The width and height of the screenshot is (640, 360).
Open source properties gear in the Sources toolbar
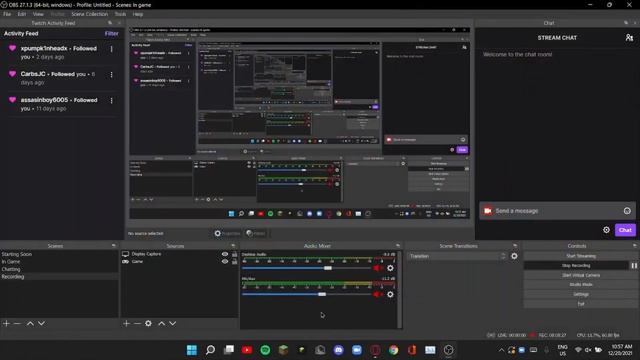(x=148, y=323)
